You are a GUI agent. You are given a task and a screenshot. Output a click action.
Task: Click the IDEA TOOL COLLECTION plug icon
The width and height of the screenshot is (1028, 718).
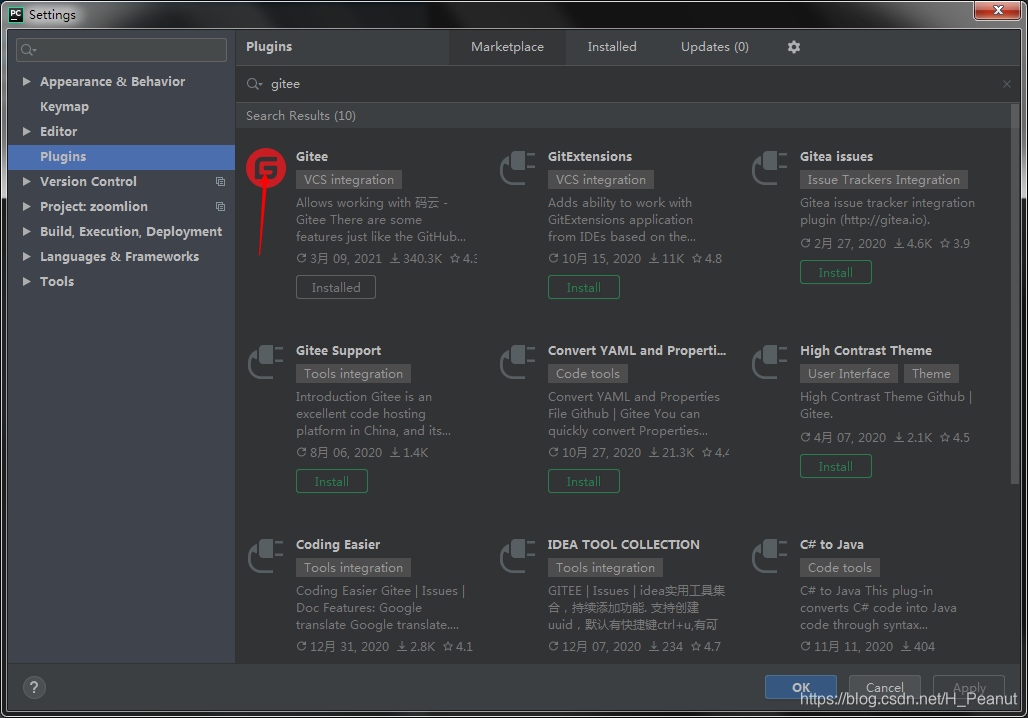pyautogui.click(x=518, y=556)
